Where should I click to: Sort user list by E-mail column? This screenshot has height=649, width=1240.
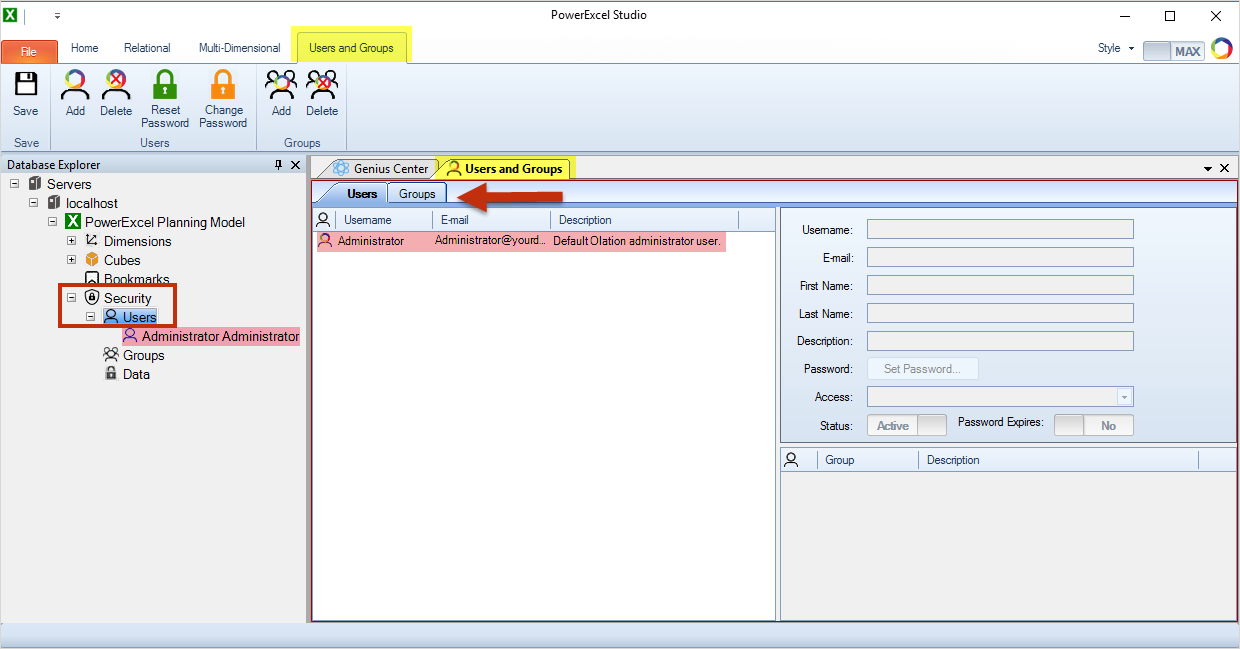tap(491, 220)
